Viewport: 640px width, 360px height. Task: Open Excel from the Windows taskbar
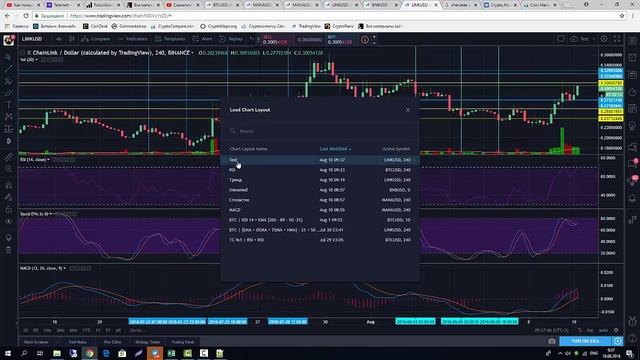click(x=171, y=353)
